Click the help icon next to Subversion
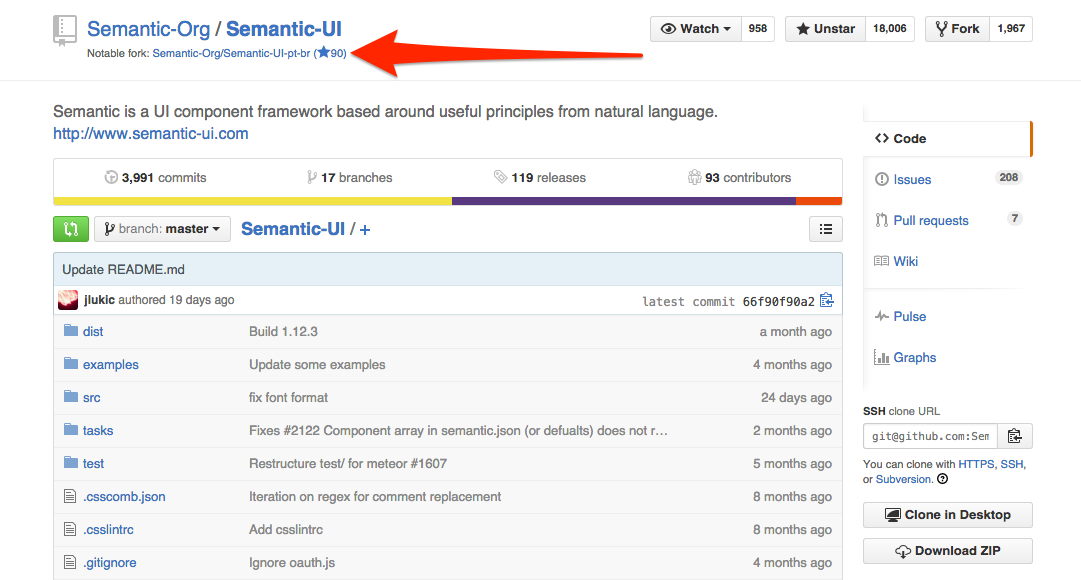The image size is (1081, 580). [942, 479]
